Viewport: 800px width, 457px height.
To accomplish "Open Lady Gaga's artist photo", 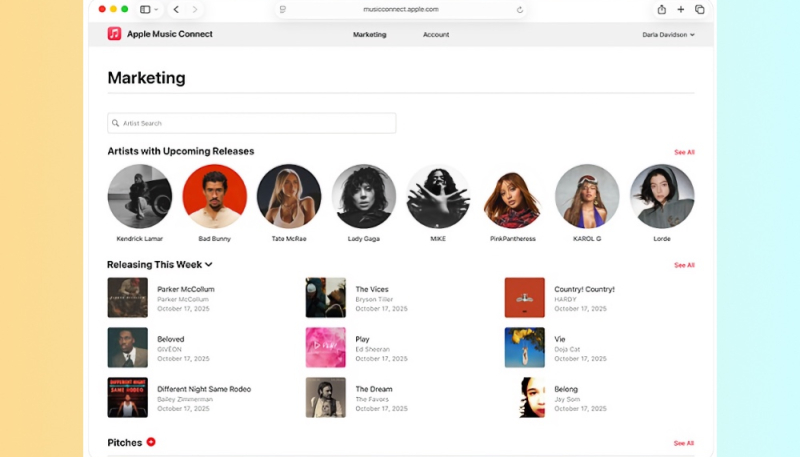I will tap(364, 196).
